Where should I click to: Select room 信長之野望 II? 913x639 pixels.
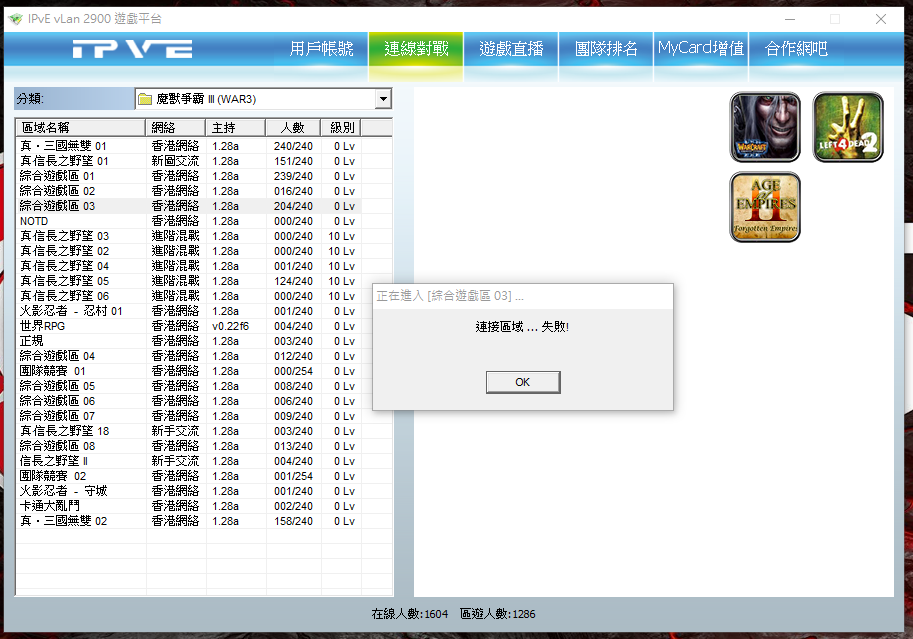tap(189, 461)
